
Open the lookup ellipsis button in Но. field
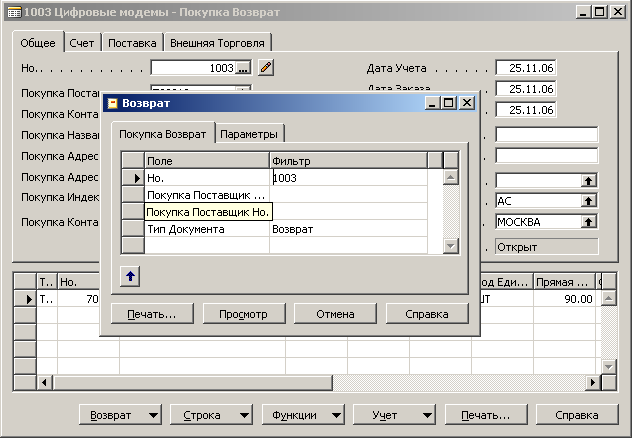[x=243, y=68]
